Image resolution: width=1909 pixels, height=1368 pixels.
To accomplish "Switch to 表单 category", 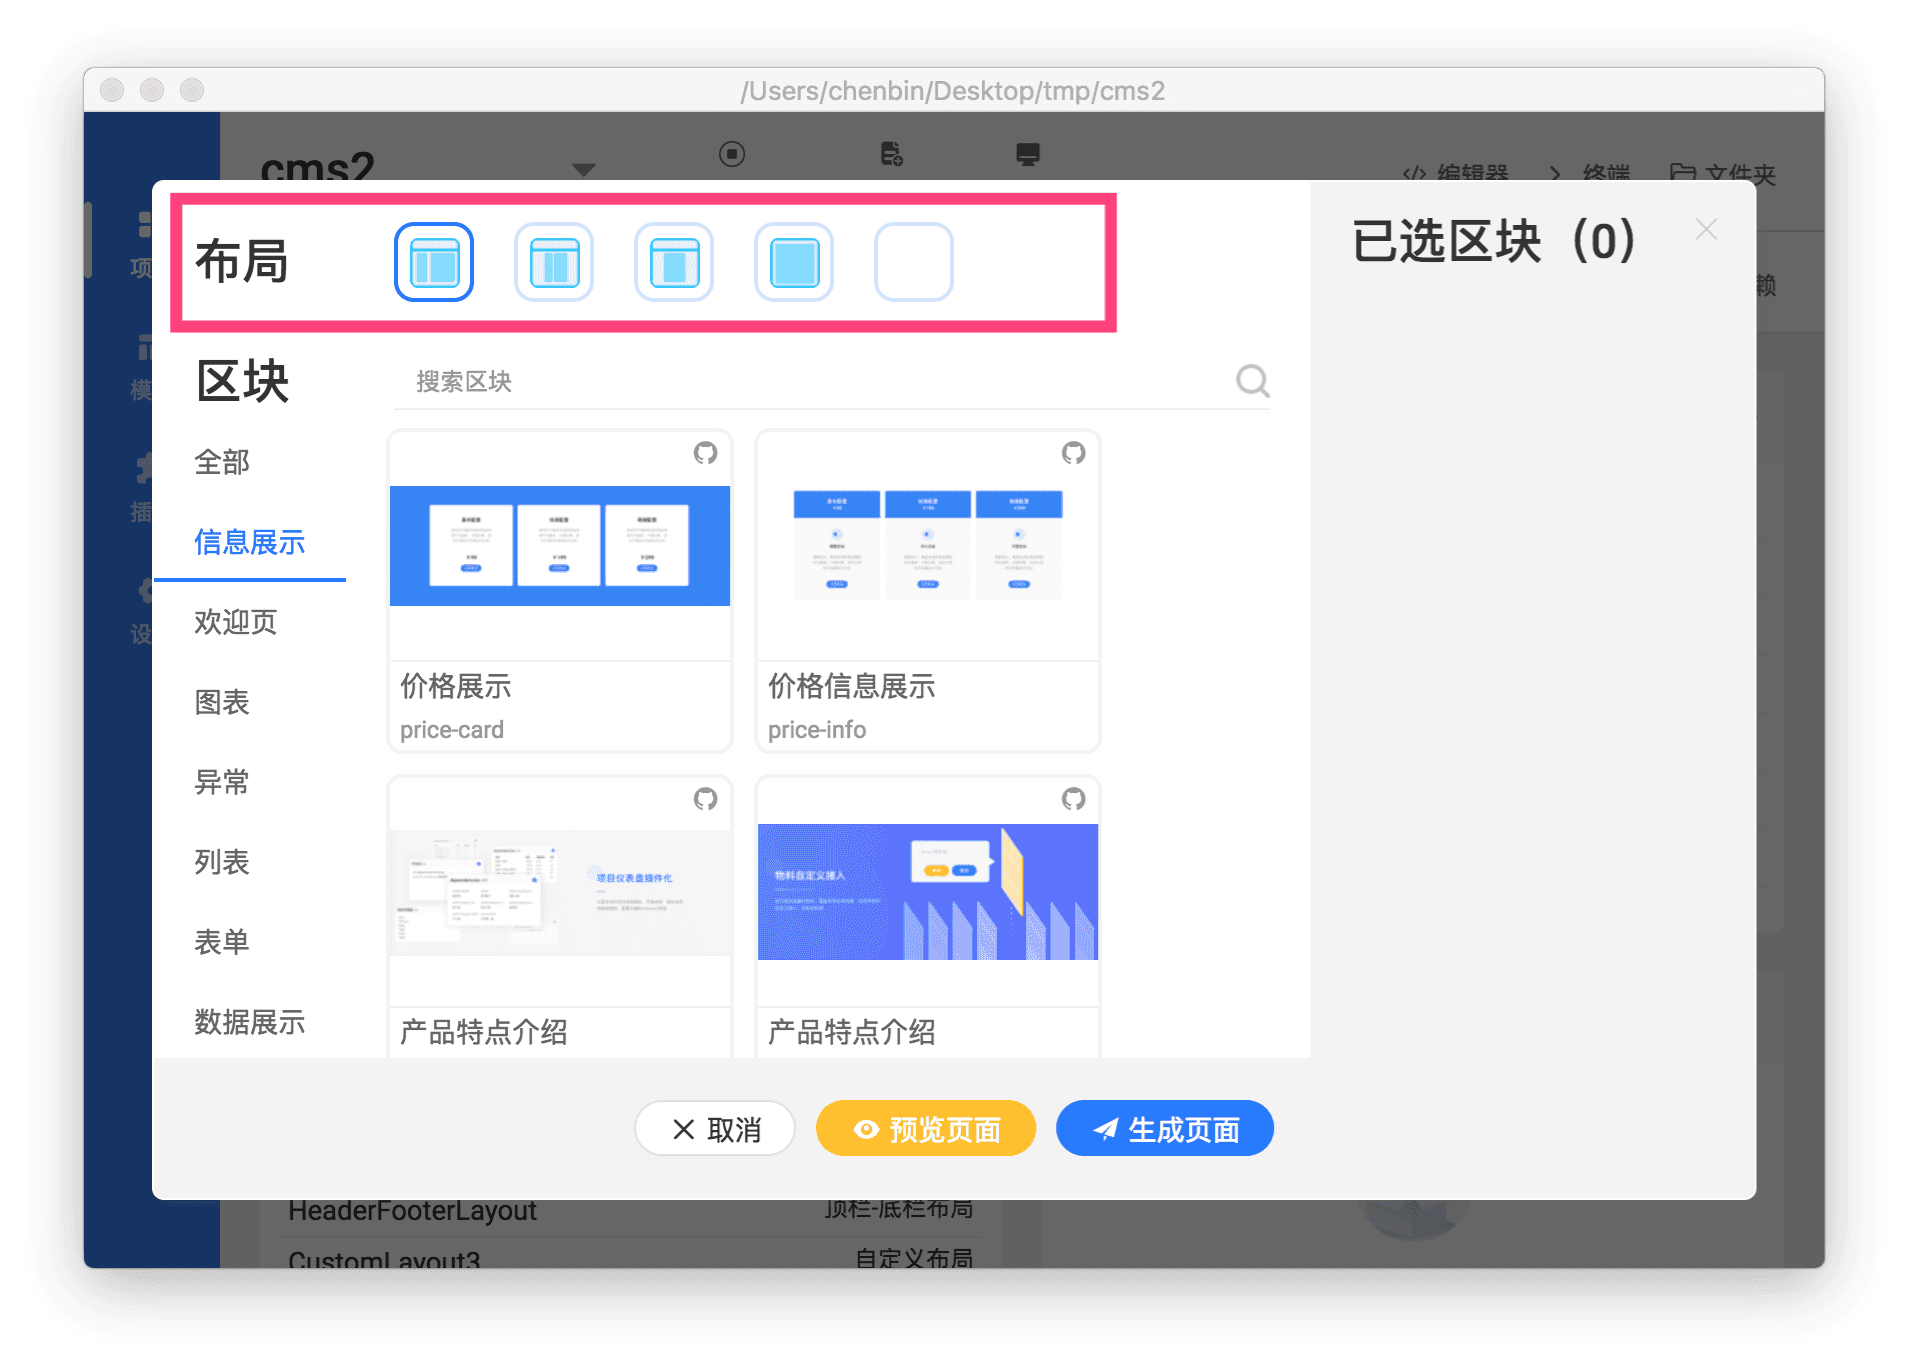I will pos(222,942).
